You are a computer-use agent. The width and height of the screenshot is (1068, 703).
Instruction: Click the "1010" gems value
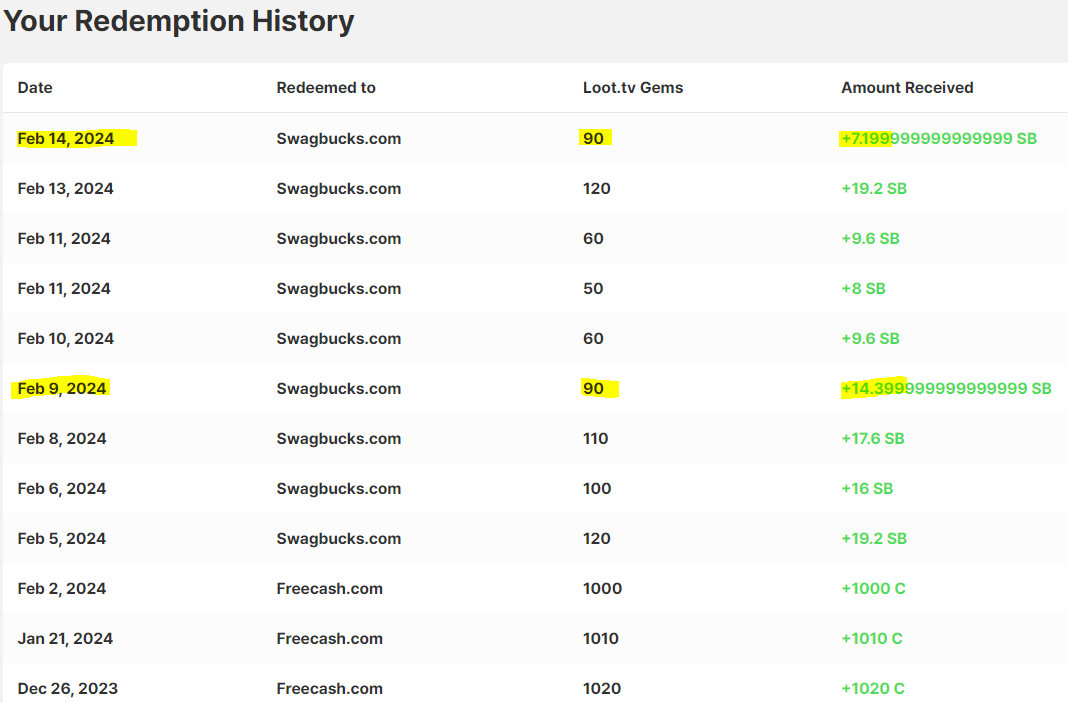coord(601,639)
